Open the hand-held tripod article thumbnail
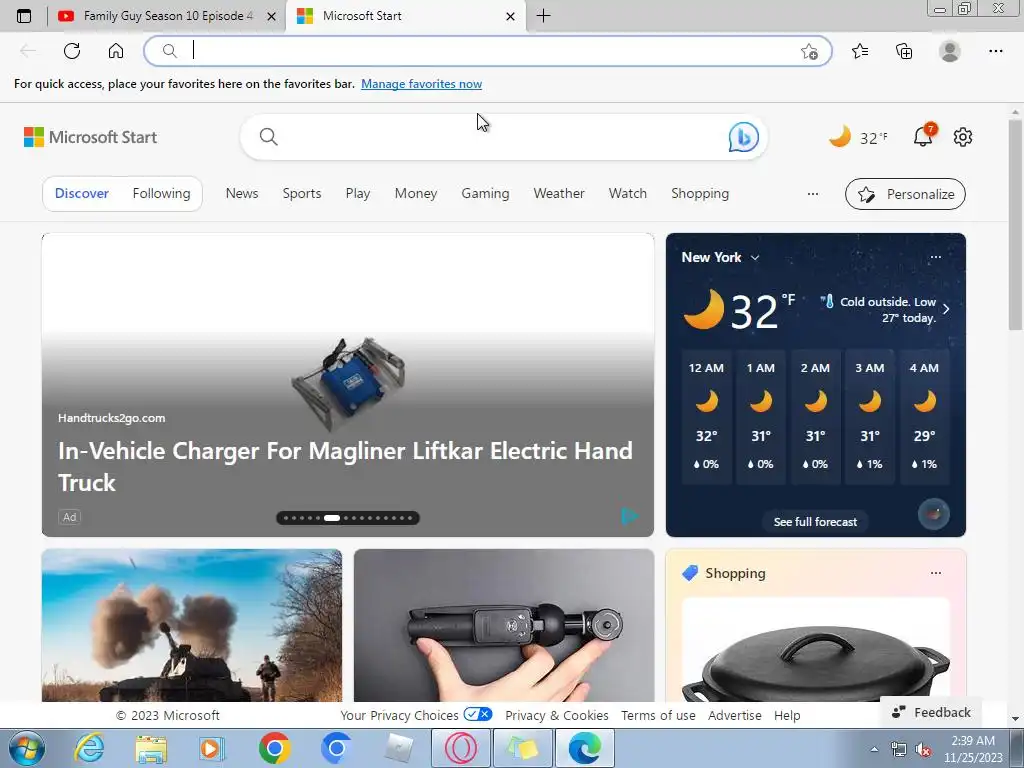Image resolution: width=1024 pixels, height=768 pixels. click(x=504, y=625)
